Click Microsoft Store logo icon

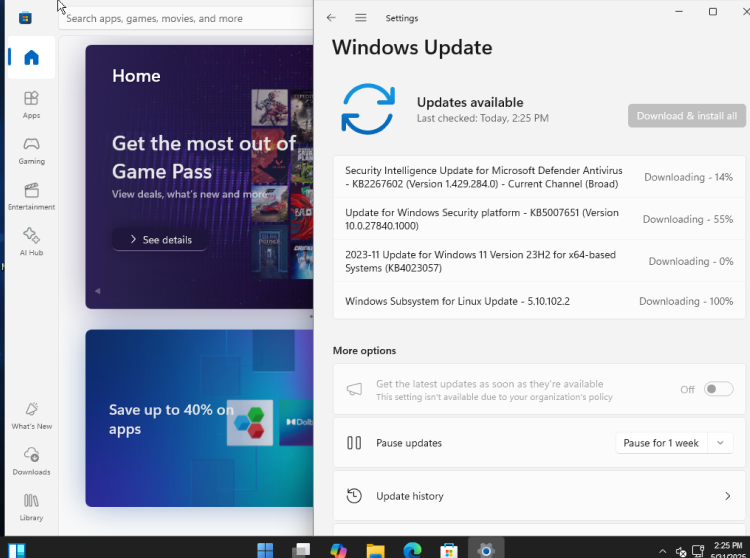click(x=25, y=18)
